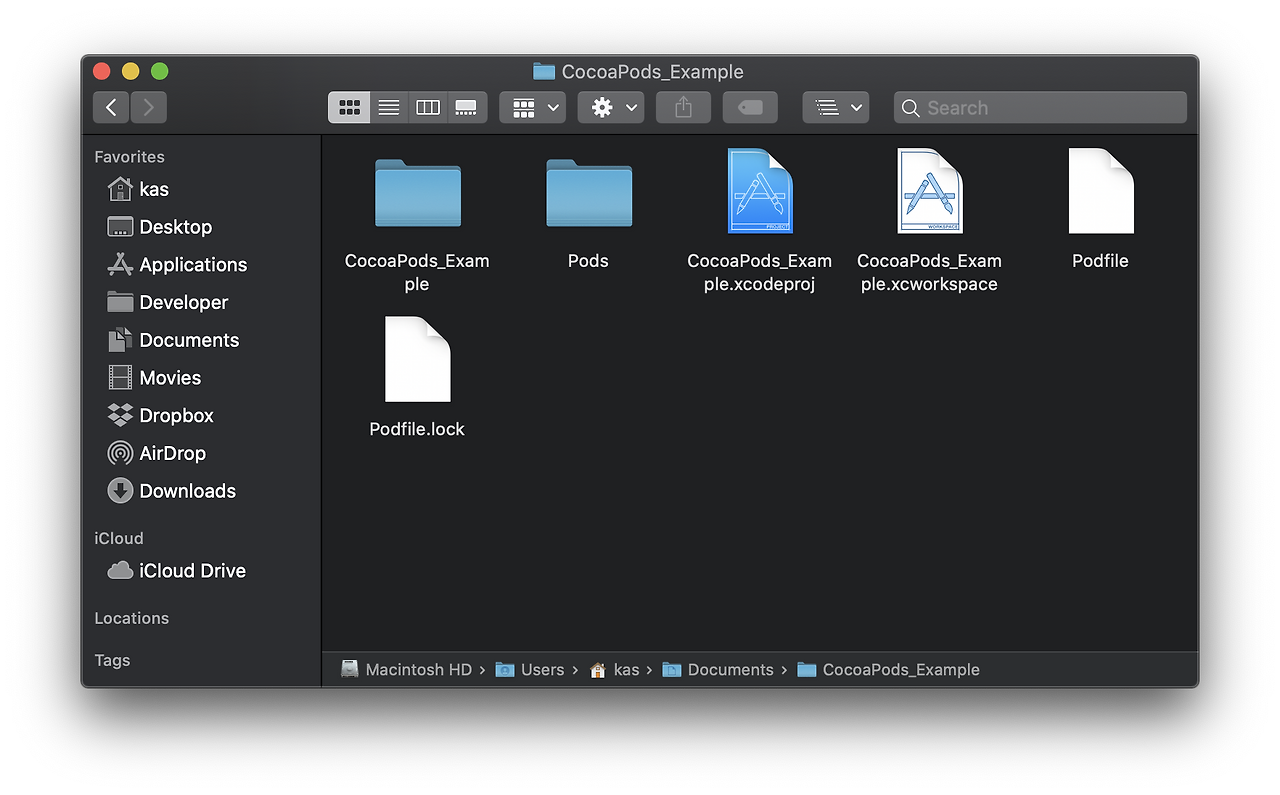
Task: Click the 'Podfile.lock' file name label
Action: point(417,429)
